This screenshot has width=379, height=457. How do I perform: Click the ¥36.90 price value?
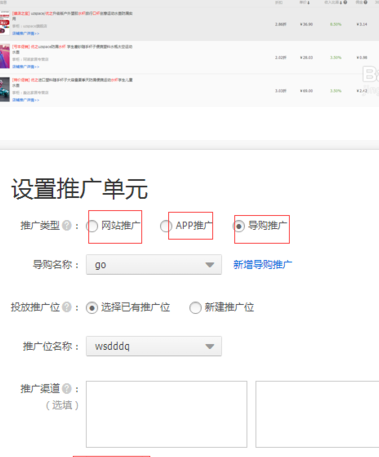[x=306, y=24]
